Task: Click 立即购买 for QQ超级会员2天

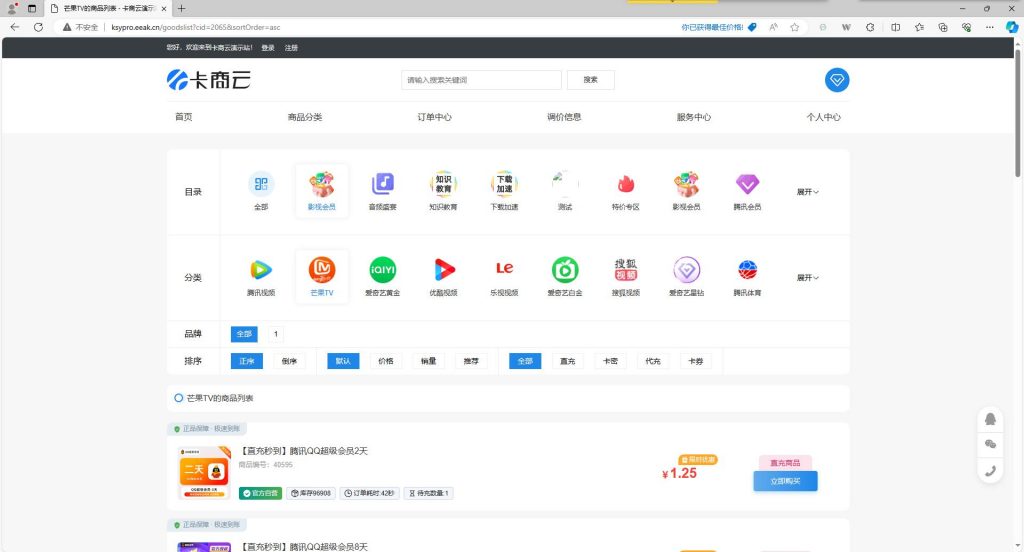Action: click(785, 481)
